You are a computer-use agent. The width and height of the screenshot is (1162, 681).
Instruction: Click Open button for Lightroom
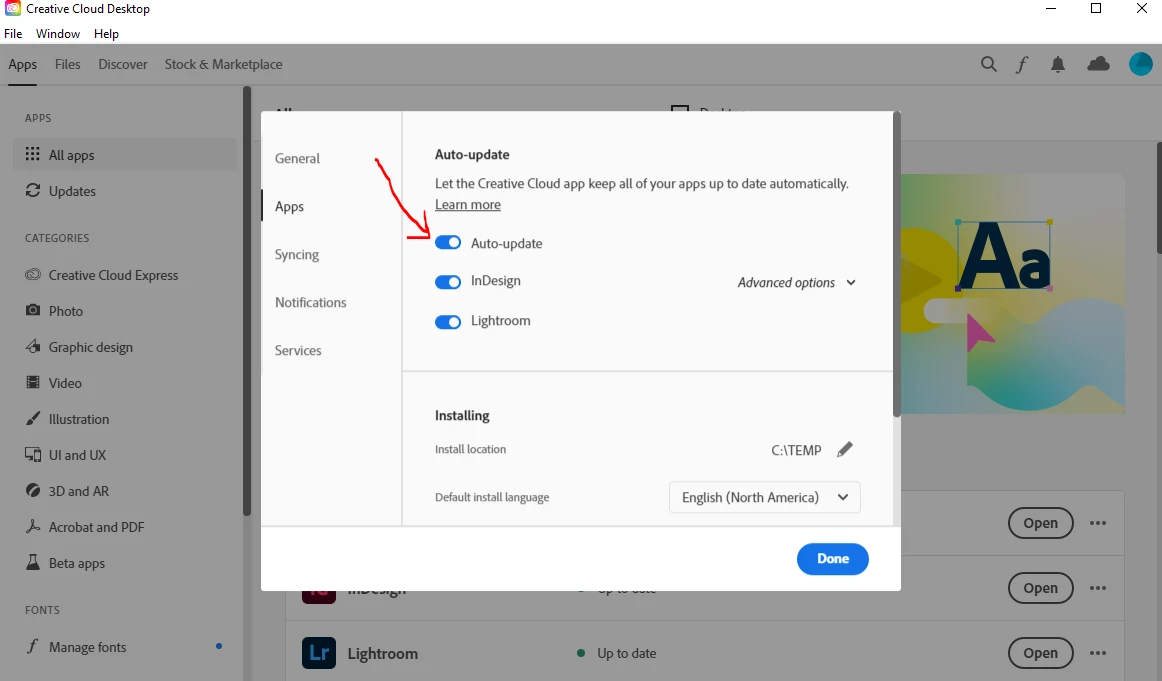[x=1040, y=653]
